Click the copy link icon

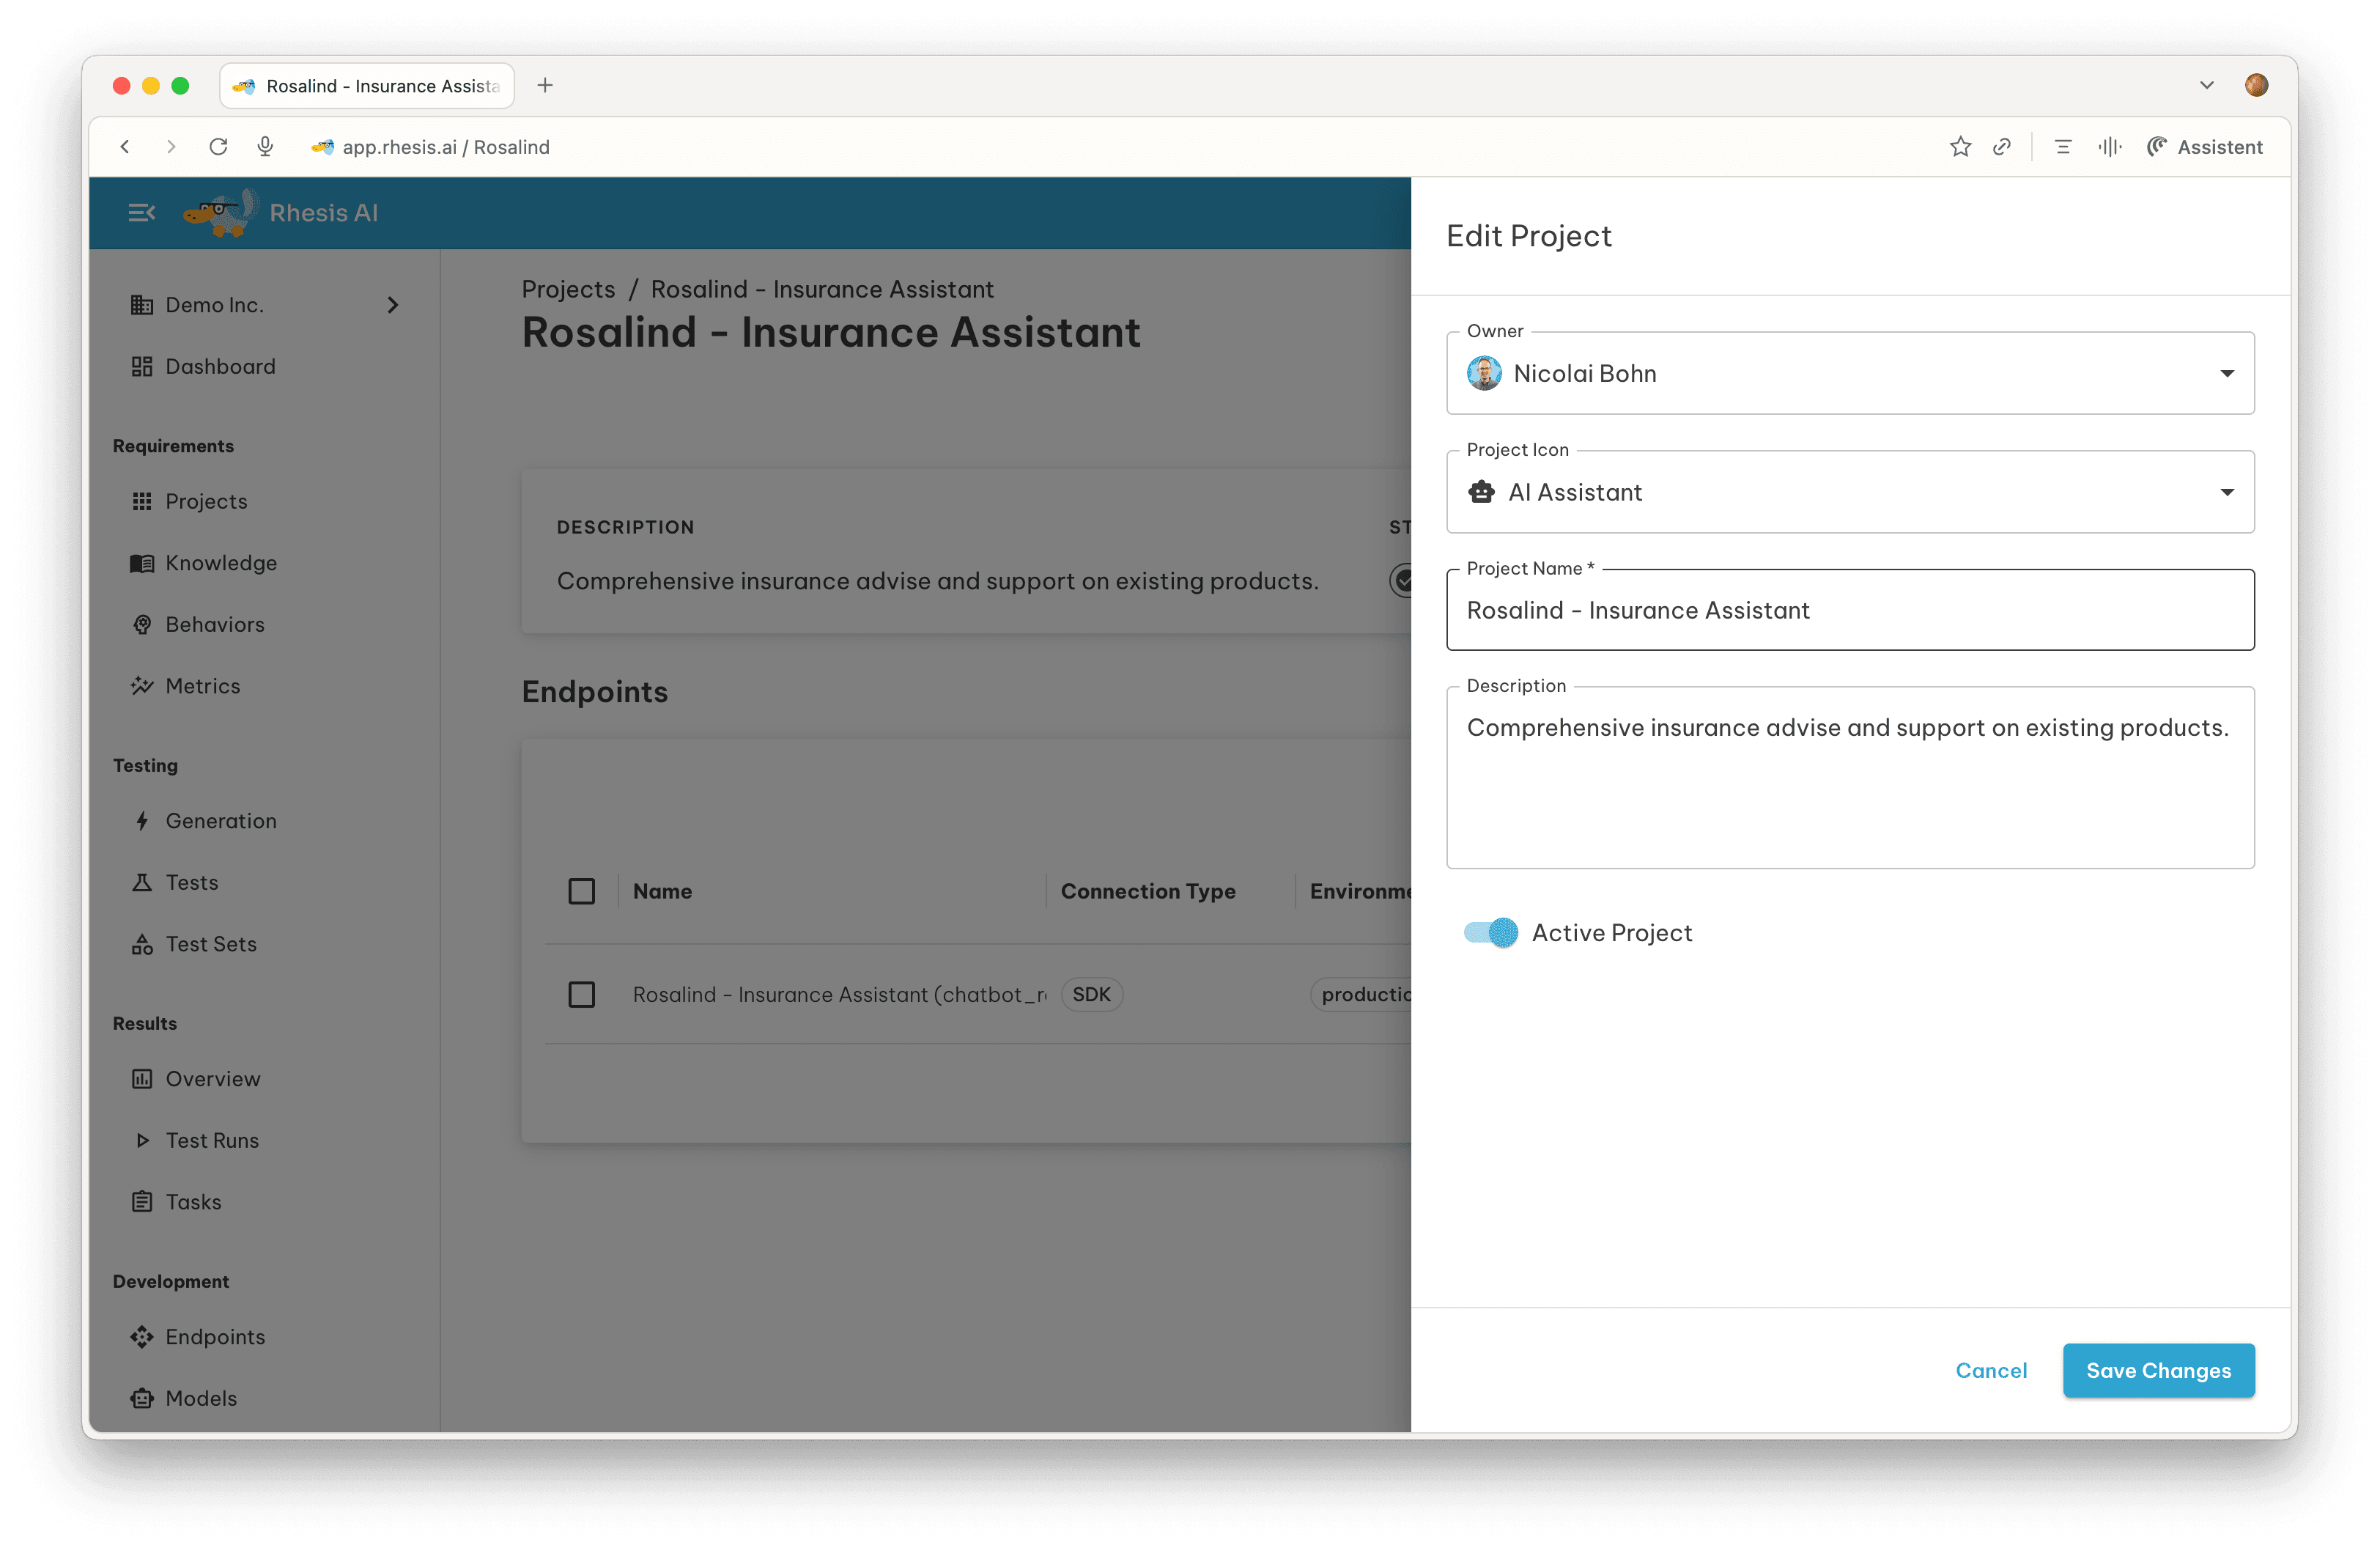(x=2001, y=147)
